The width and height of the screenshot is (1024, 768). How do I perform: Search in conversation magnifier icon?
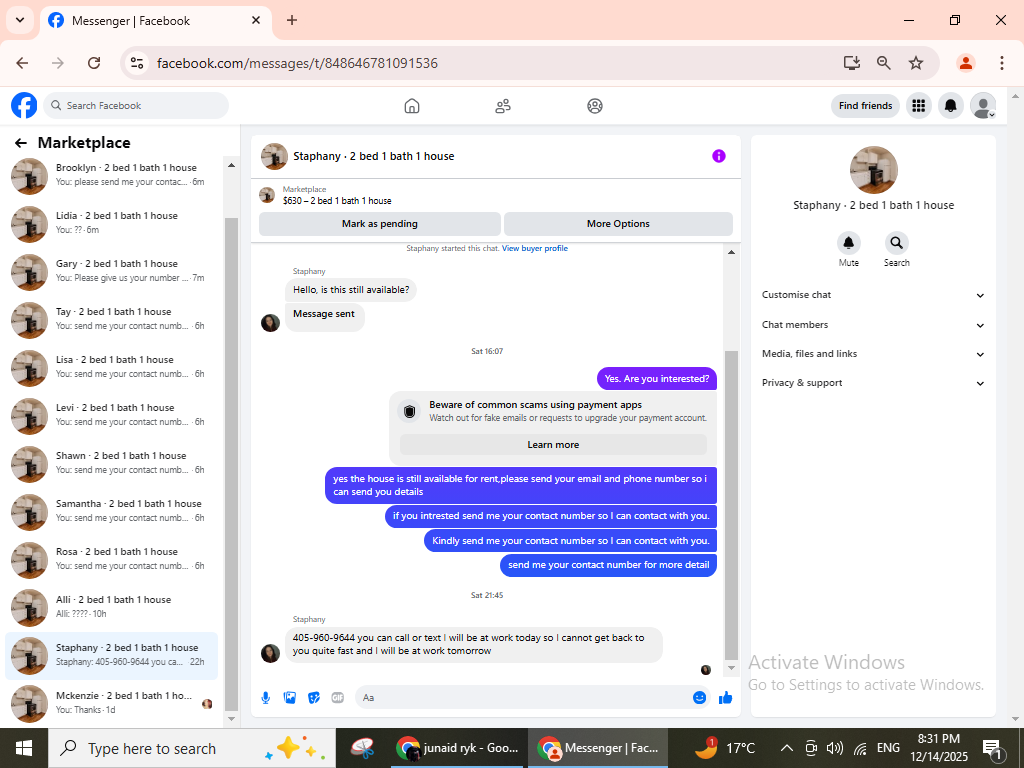coord(897,243)
